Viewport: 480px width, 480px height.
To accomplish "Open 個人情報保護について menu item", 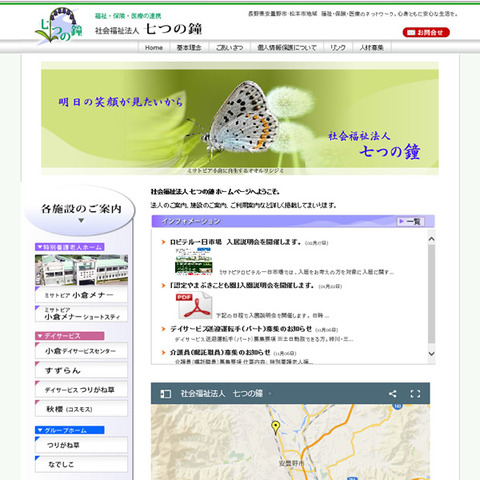I will click(287, 48).
